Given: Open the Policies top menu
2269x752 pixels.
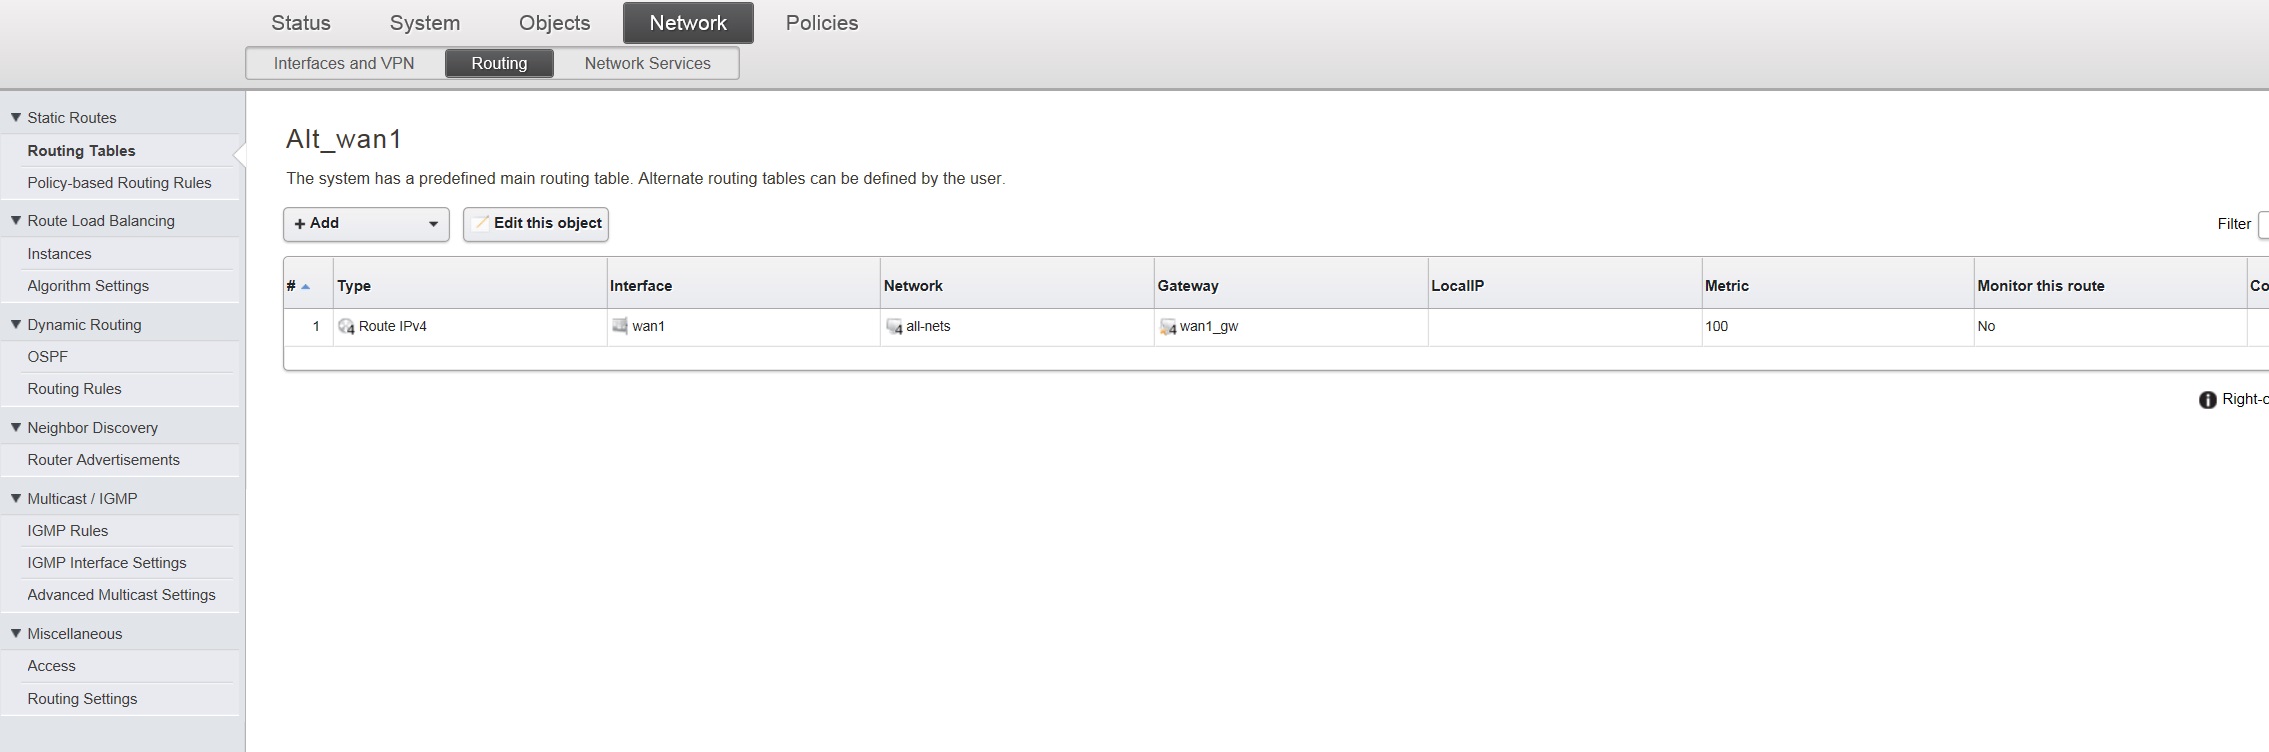Looking at the screenshot, I should (822, 23).
